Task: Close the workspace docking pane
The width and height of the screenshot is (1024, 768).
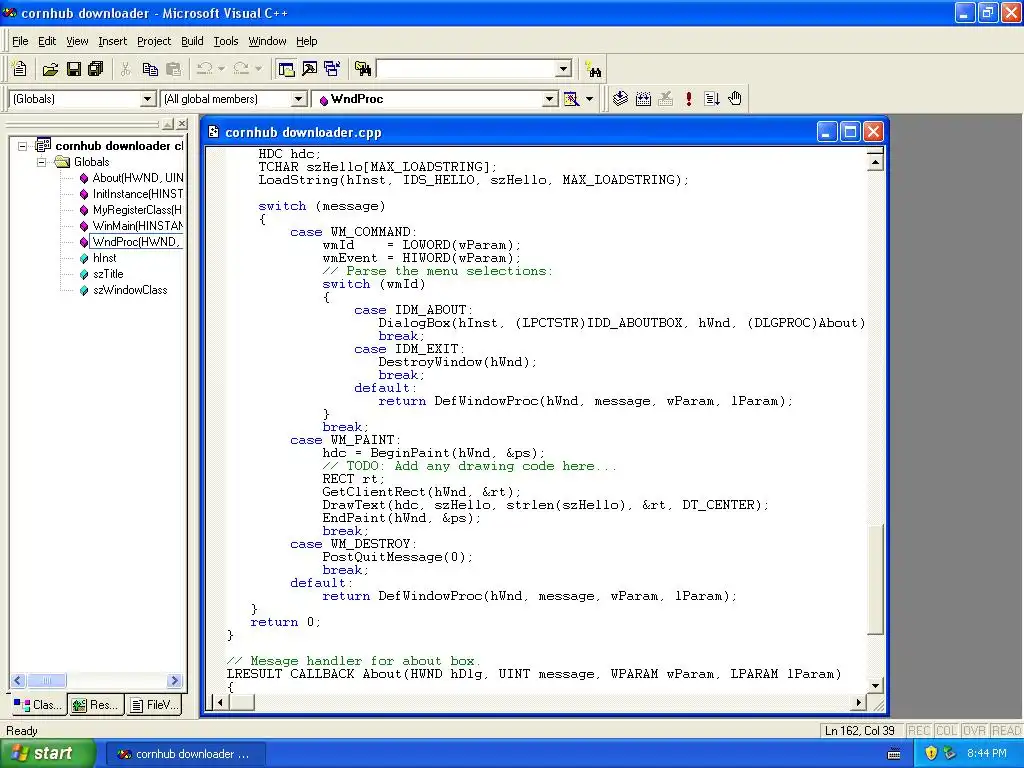Action: coord(182,123)
